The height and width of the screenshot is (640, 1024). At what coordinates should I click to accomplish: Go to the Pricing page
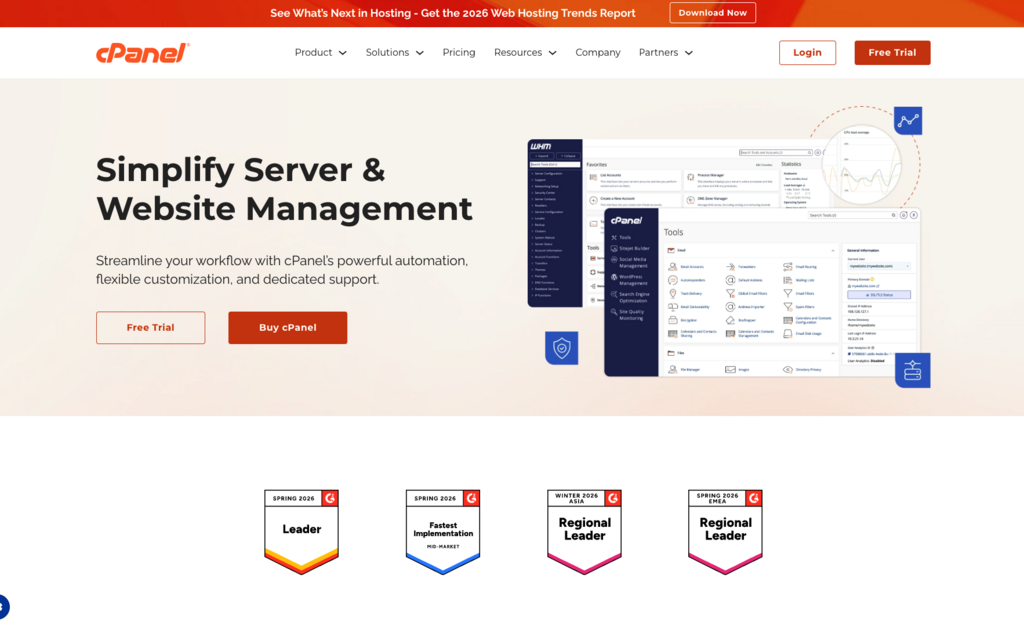click(x=459, y=53)
